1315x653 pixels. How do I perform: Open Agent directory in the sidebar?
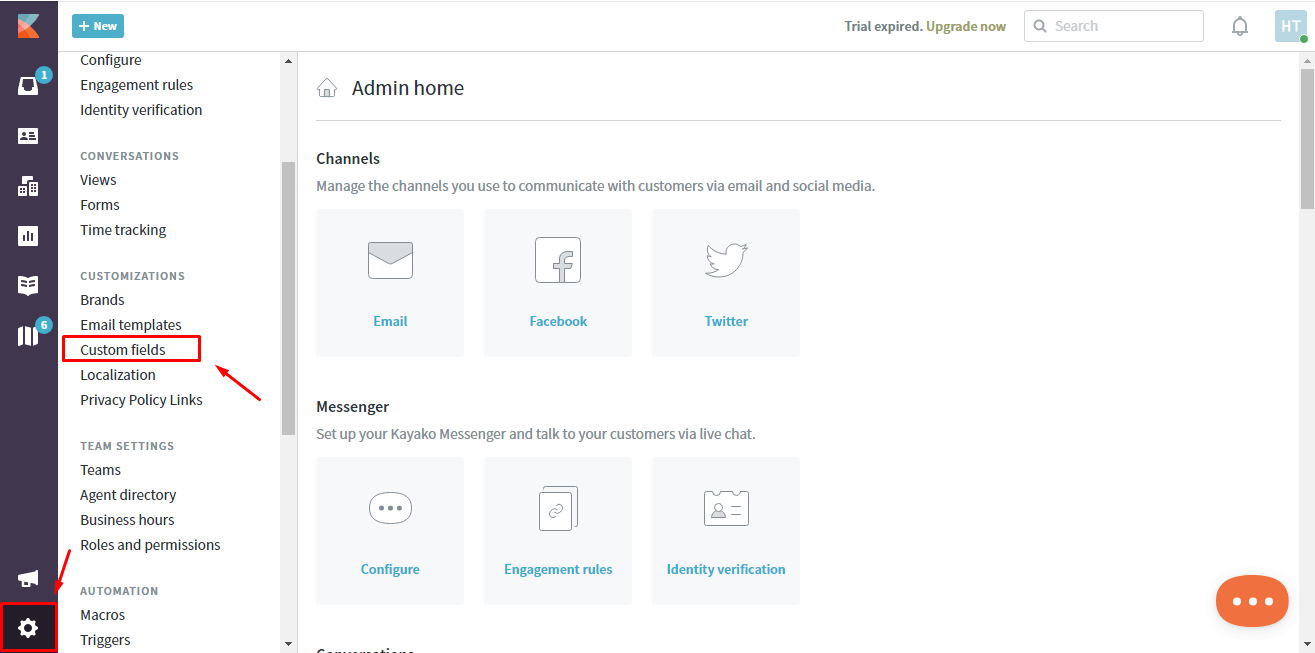pos(128,495)
